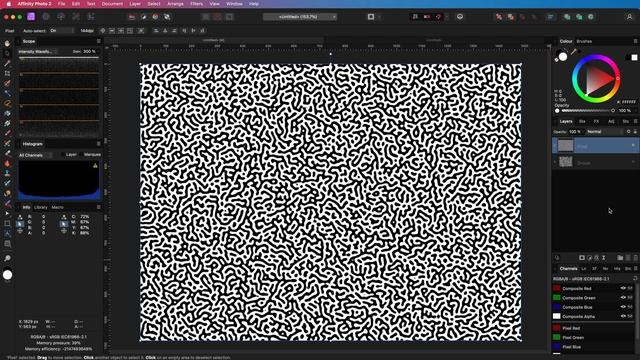Click the Layers panel gear icon
Image resolution: width=640 pixels, height=360 pixels.
click(629, 131)
